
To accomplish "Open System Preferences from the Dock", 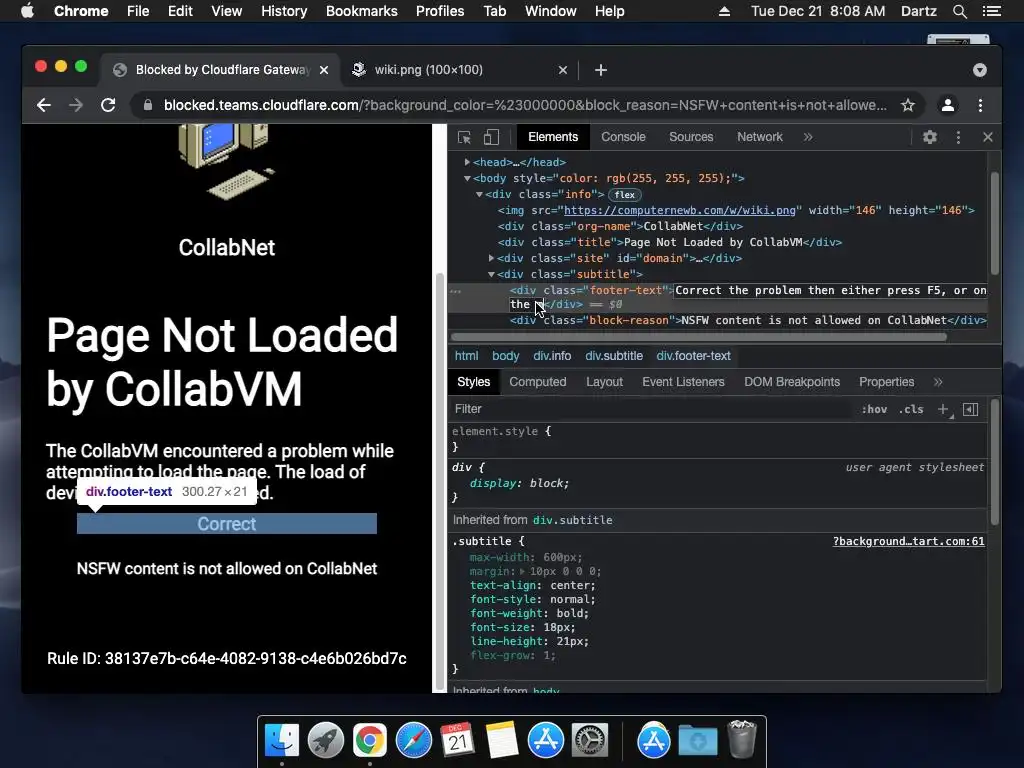I will coord(590,741).
